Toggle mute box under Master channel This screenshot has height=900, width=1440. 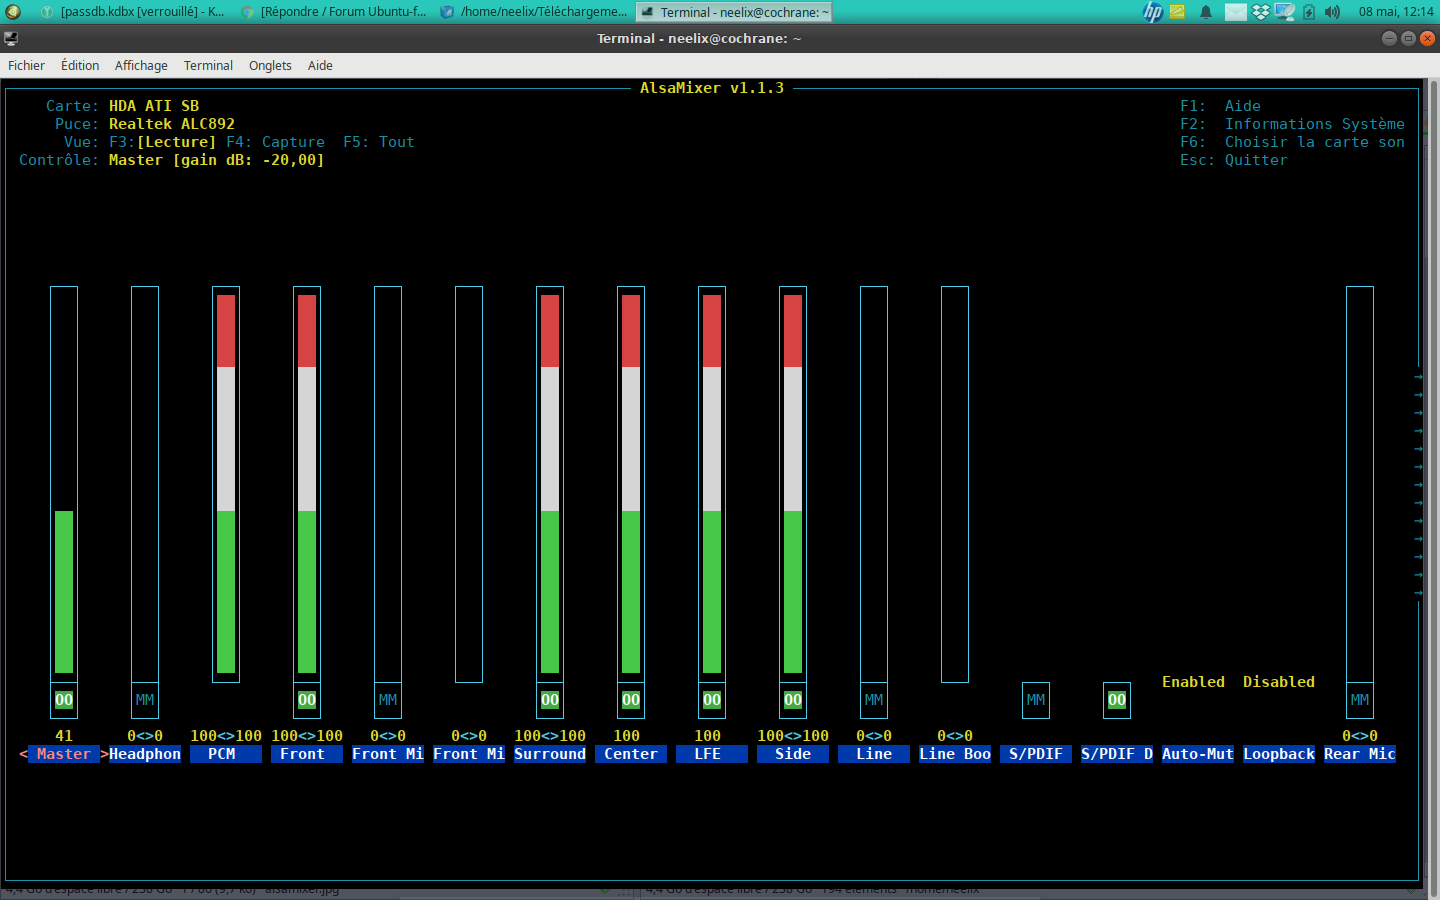[64, 700]
